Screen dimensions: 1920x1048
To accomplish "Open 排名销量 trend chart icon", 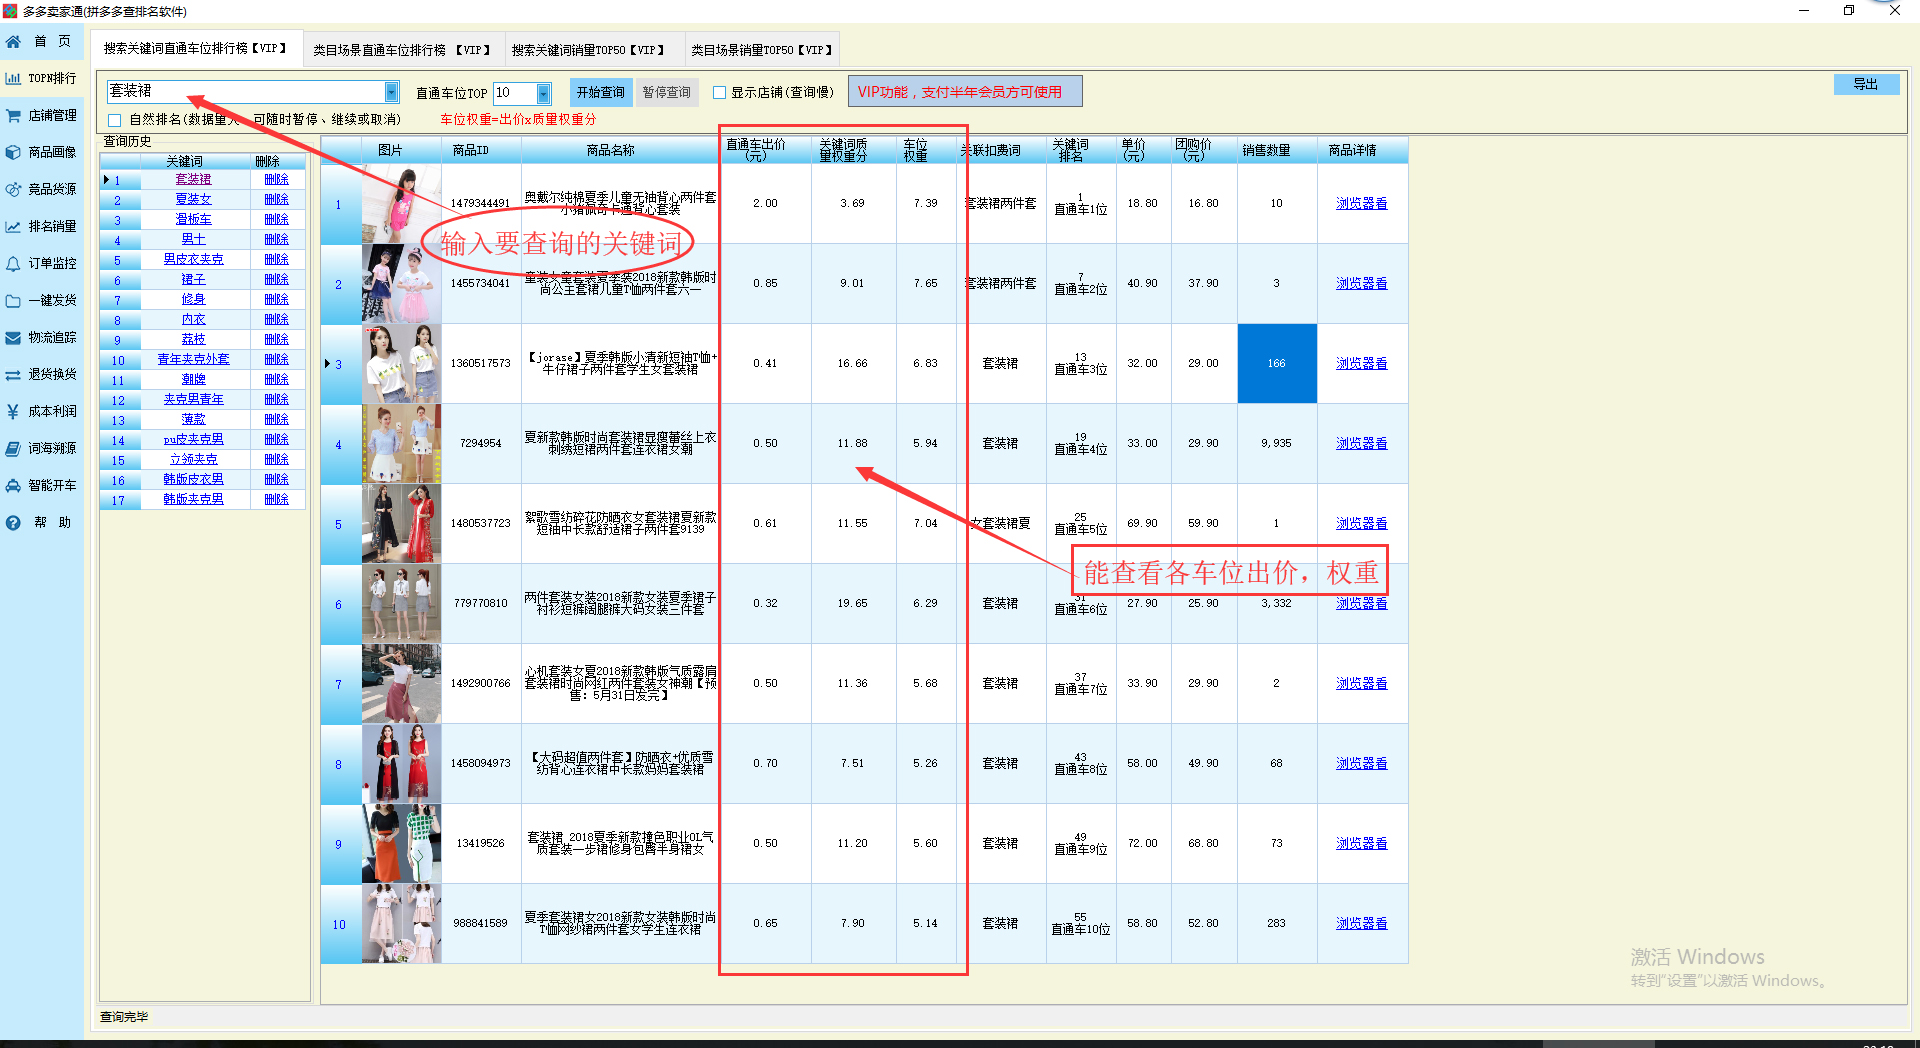I will pyautogui.click(x=13, y=227).
